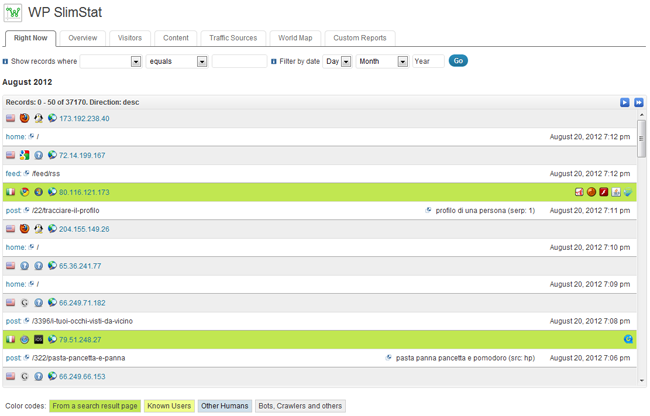Click scrollbar thumb in records list
Screen dimensions: 650x416
[x=641, y=139]
